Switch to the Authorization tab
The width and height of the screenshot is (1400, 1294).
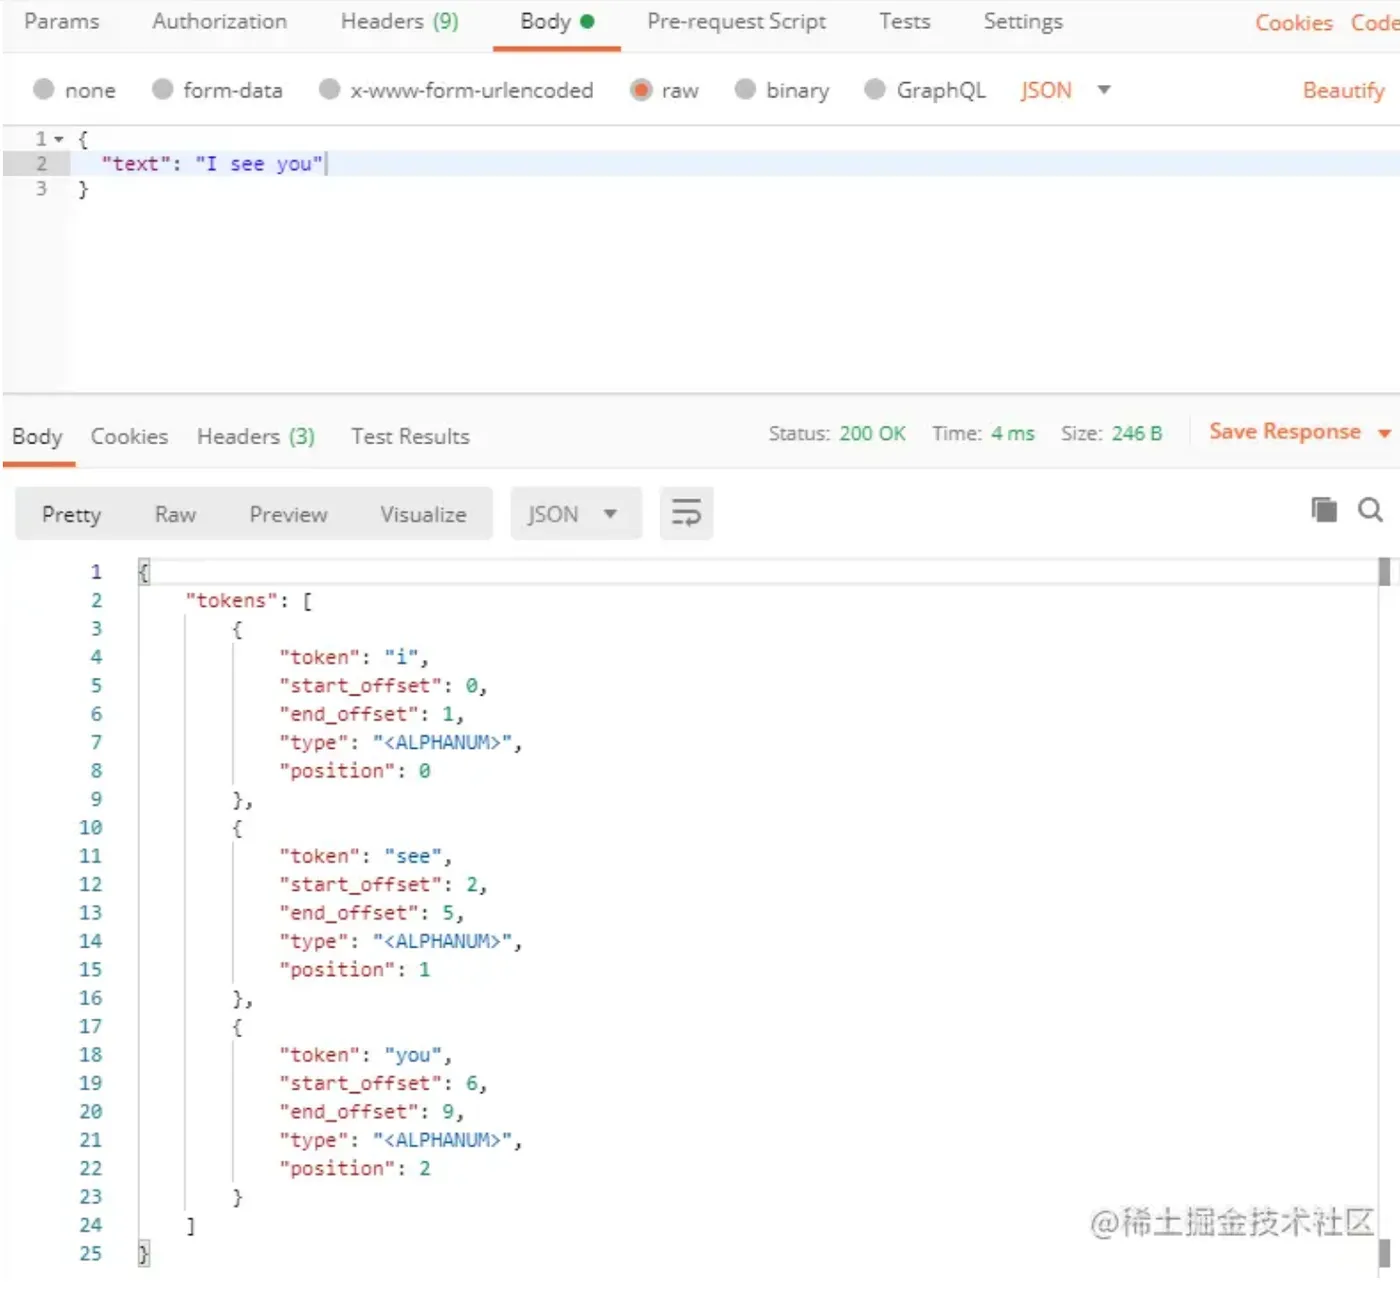pos(219,21)
